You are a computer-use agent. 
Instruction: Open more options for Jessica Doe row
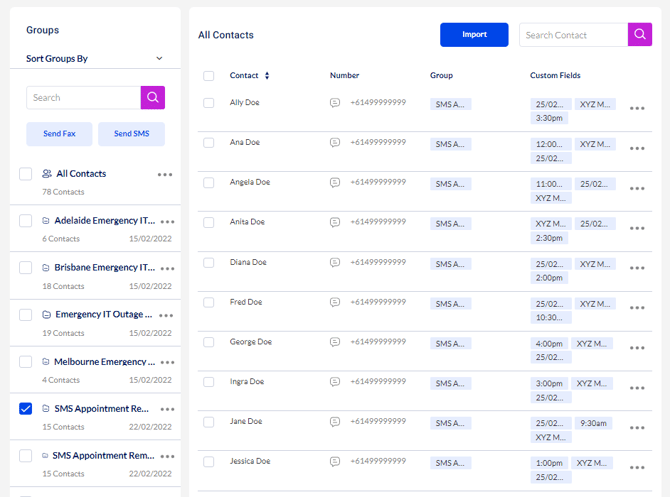click(637, 467)
